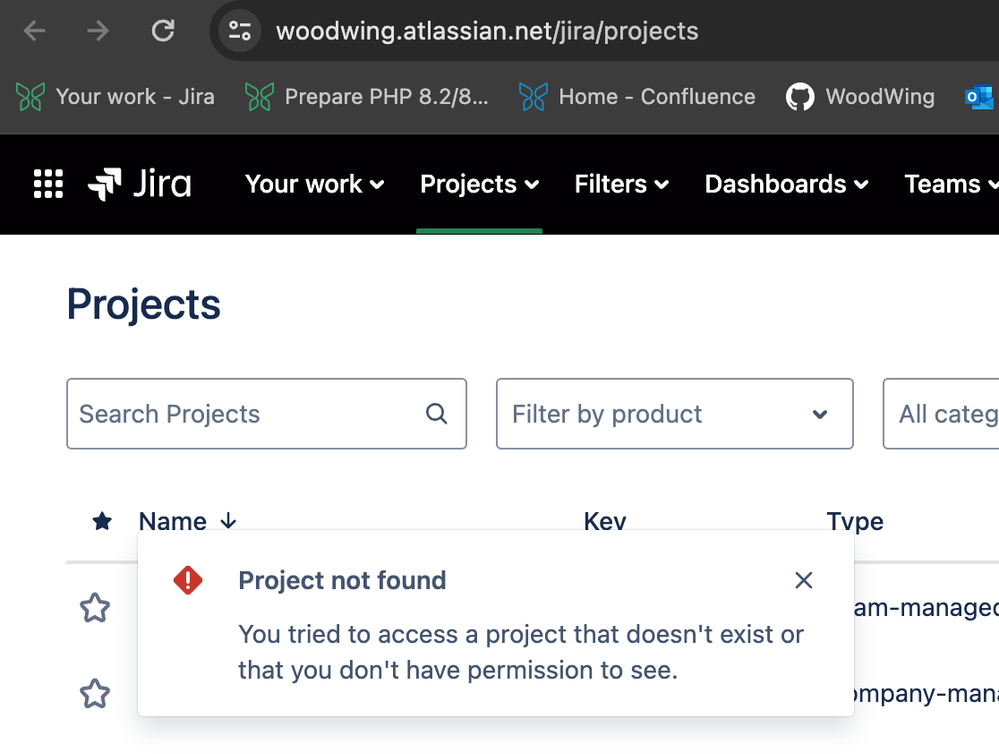Expand the Teams menu
This screenshot has height=754, width=999.
951,184
